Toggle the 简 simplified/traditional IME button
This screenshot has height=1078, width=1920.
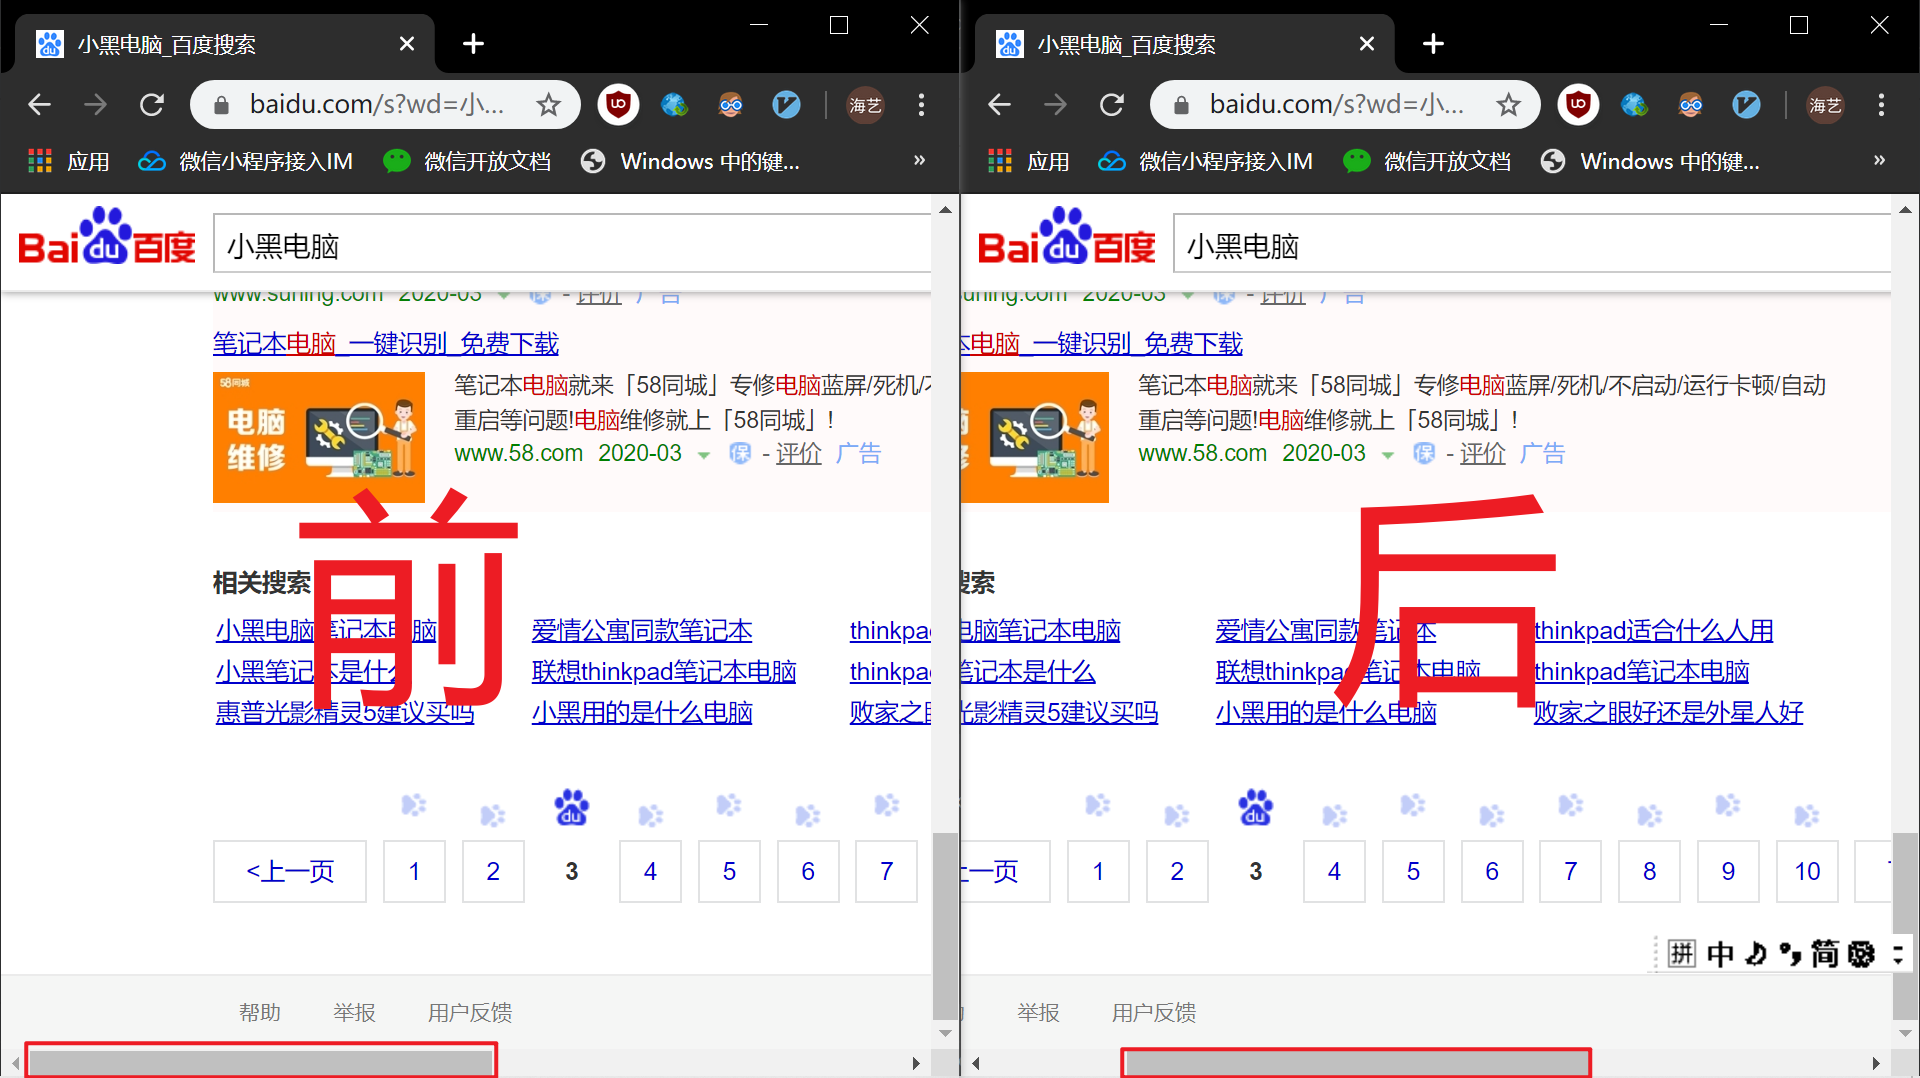click(1824, 953)
